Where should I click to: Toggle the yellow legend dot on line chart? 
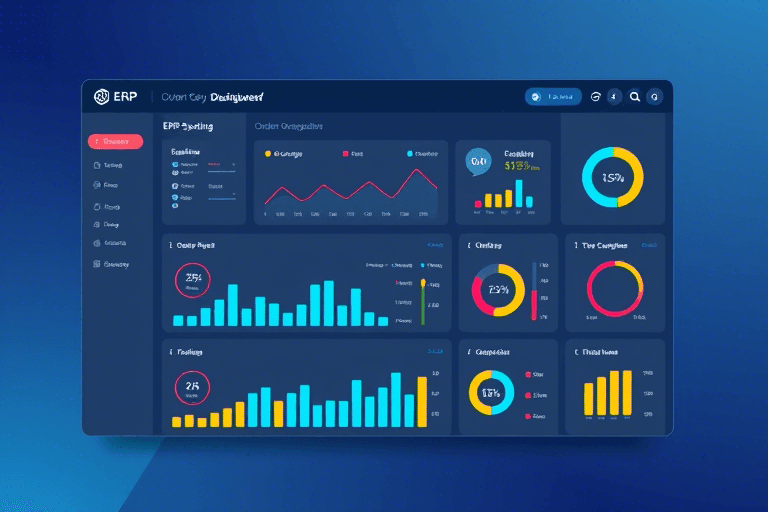pos(268,154)
